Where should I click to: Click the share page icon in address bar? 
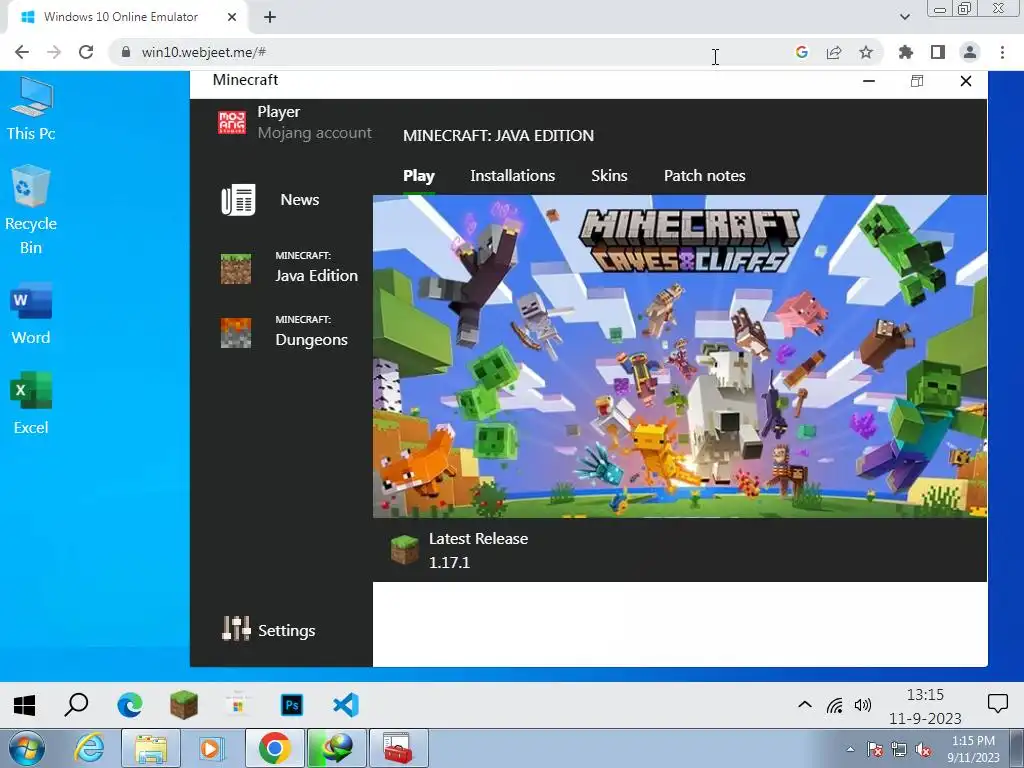pos(834,52)
